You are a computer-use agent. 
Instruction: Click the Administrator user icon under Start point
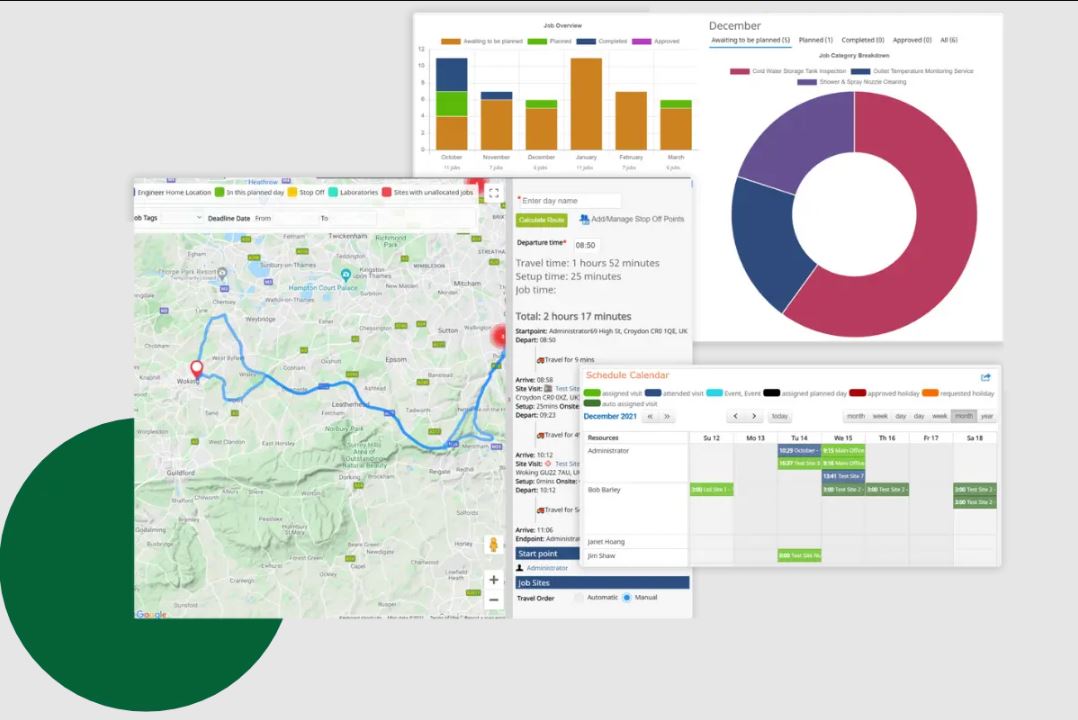(x=520, y=568)
